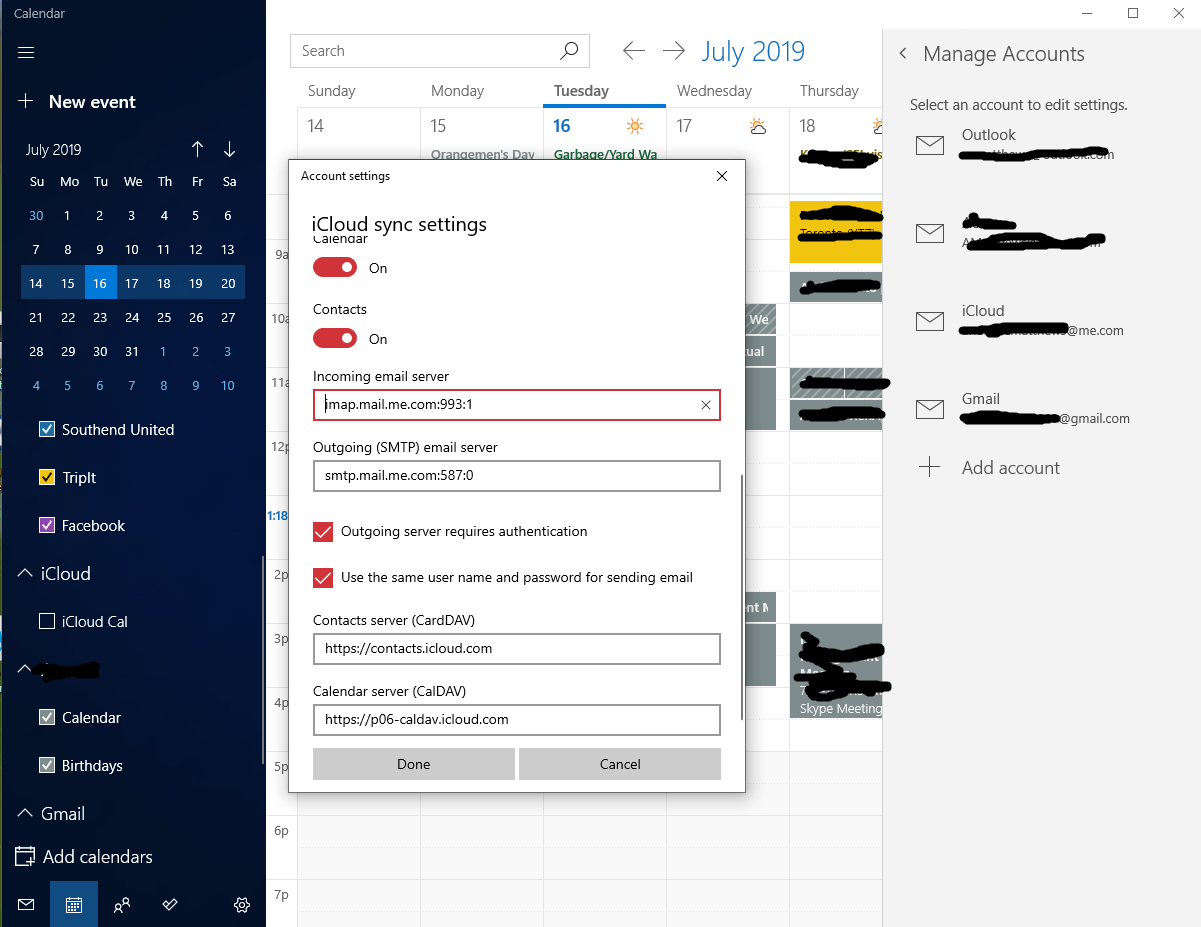Image resolution: width=1201 pixels, height=927 pixels.
Task: Turn off the Calendar sync toggle
Action: coord(335,268)
